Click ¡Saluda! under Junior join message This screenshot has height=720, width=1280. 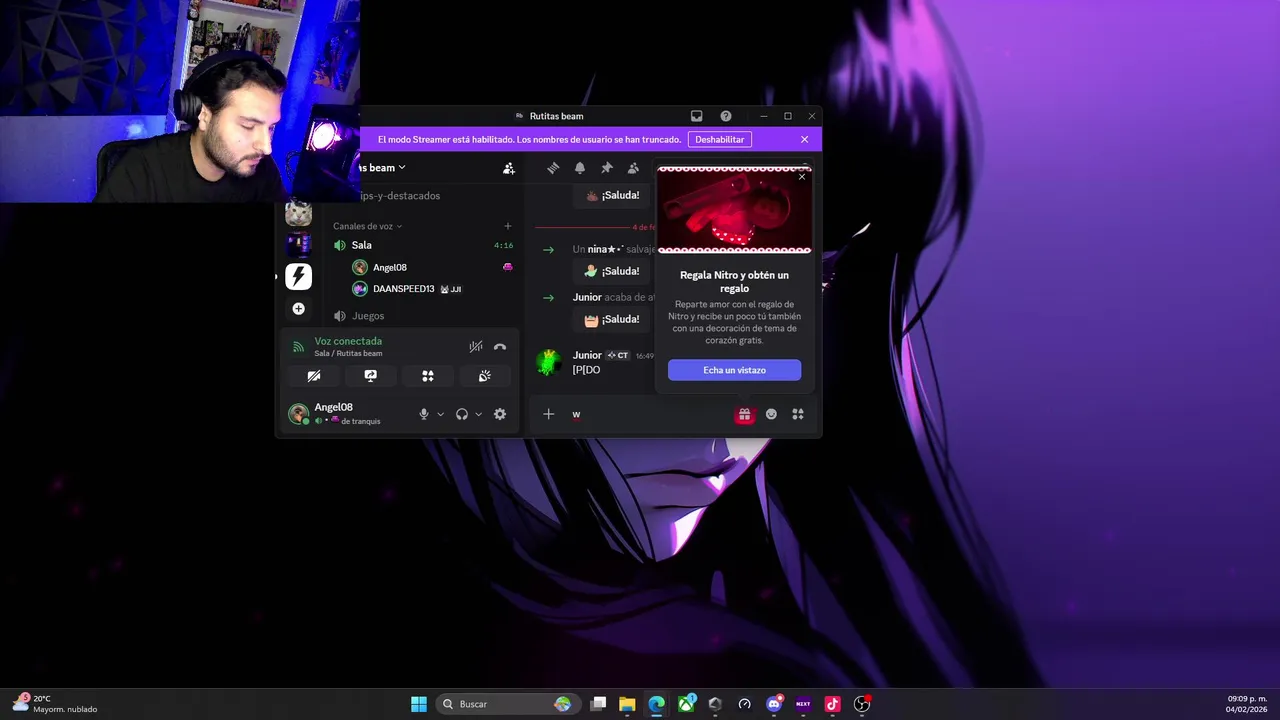click(x=612, y=319)
